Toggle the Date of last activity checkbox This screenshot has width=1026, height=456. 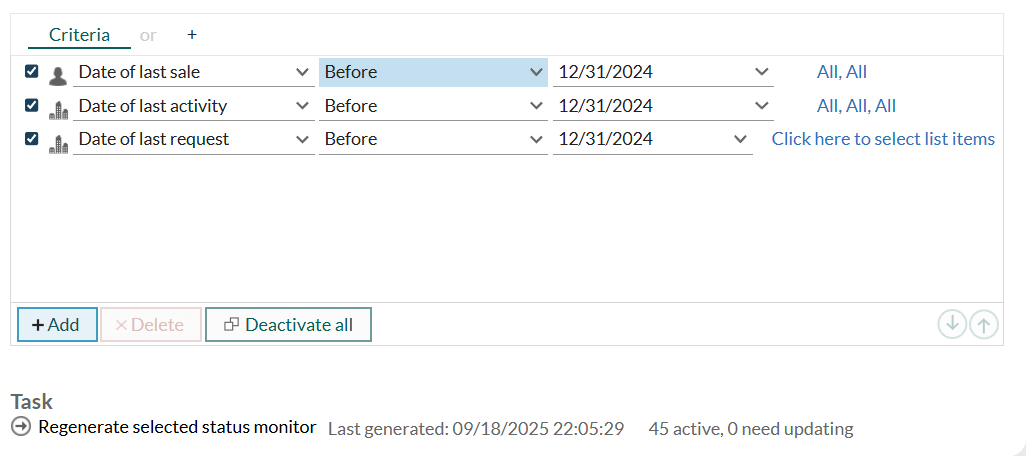pos(32,106)
